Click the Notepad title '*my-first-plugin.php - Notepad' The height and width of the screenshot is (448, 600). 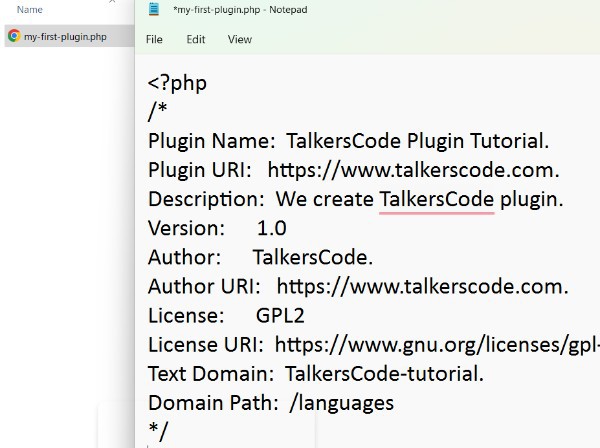click(x=240, y=10)
